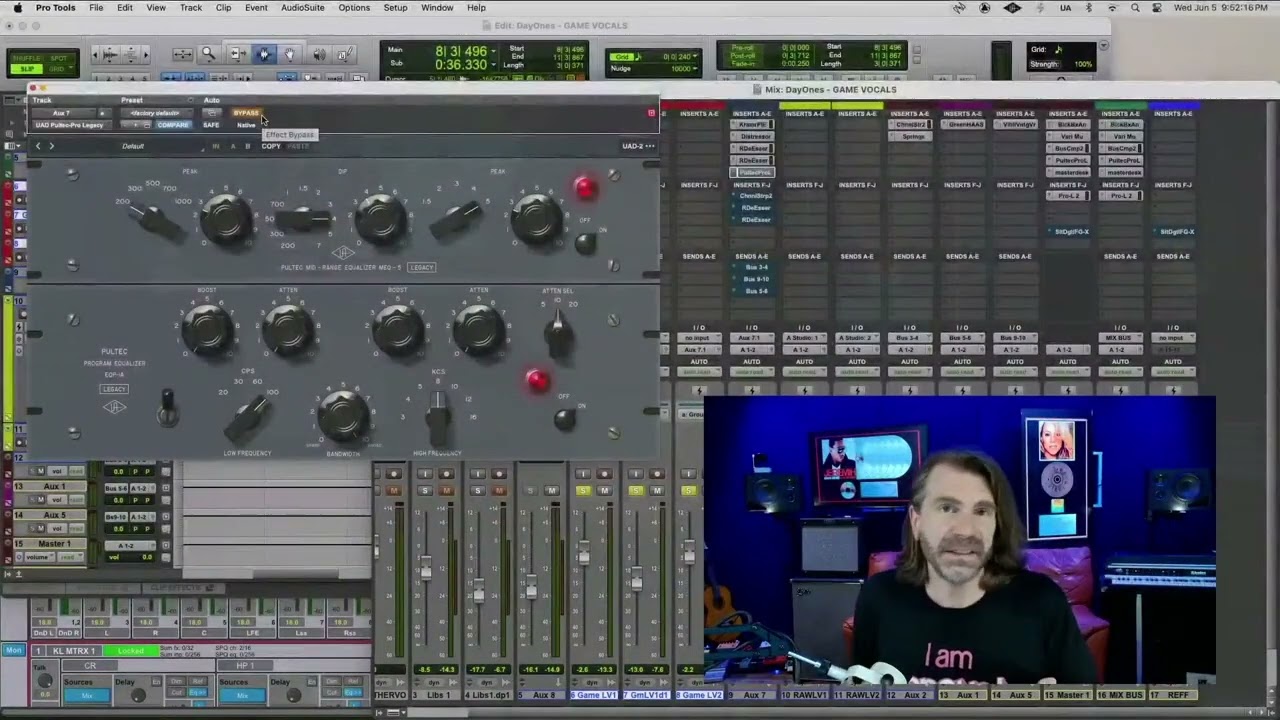Image resolution: width=1280 pixels, height=720 pixels.
Task: Click the COMPARE button
Action: click(x=172, y=125)
